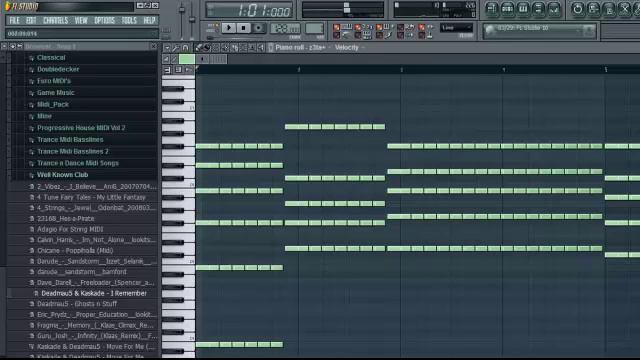
Task: Toggle last orange recording option in top row
Action: (x=422, y=27)
